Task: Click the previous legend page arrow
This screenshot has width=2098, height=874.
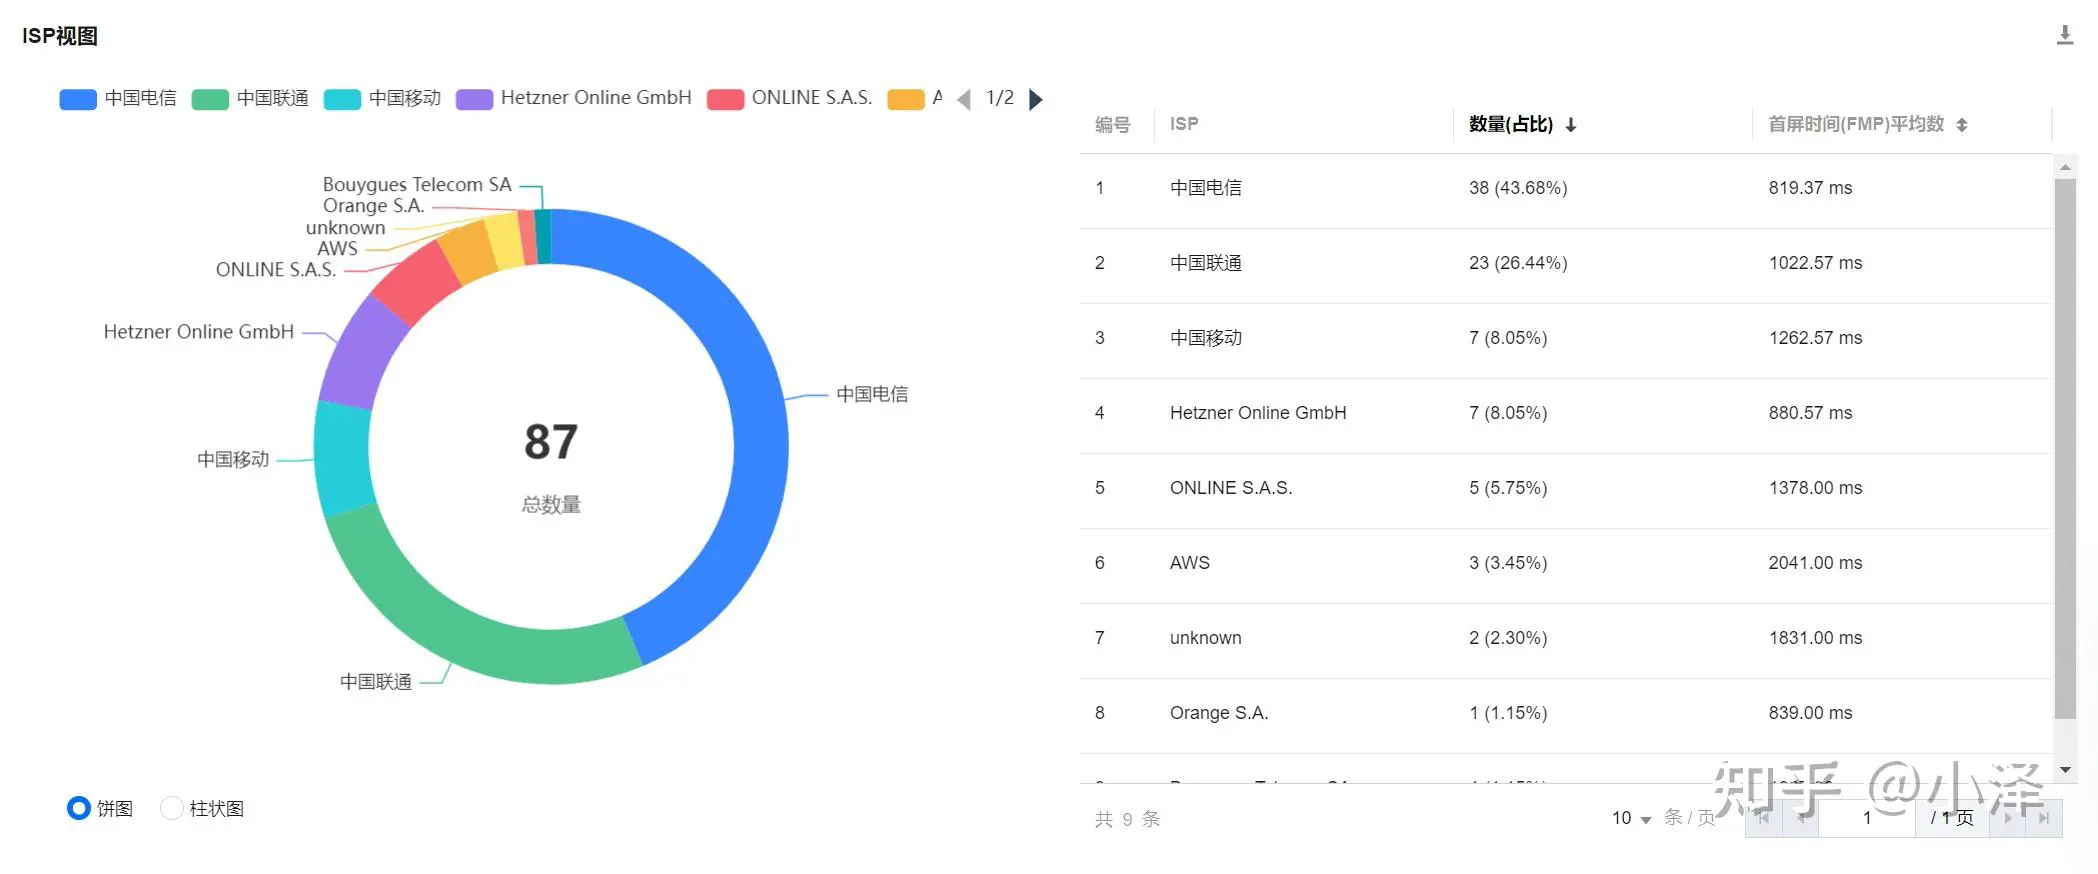Action: 964,99
